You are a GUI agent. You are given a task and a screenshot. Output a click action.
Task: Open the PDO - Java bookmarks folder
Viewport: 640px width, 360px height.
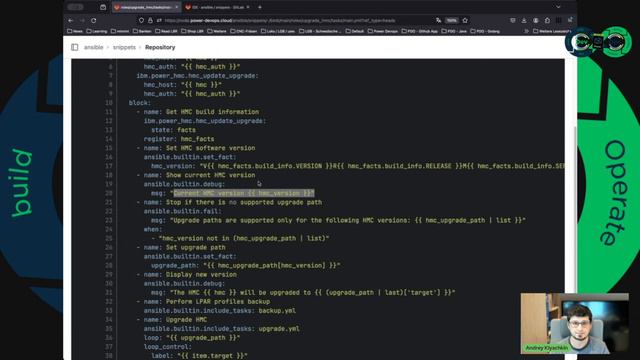point(454,31)
